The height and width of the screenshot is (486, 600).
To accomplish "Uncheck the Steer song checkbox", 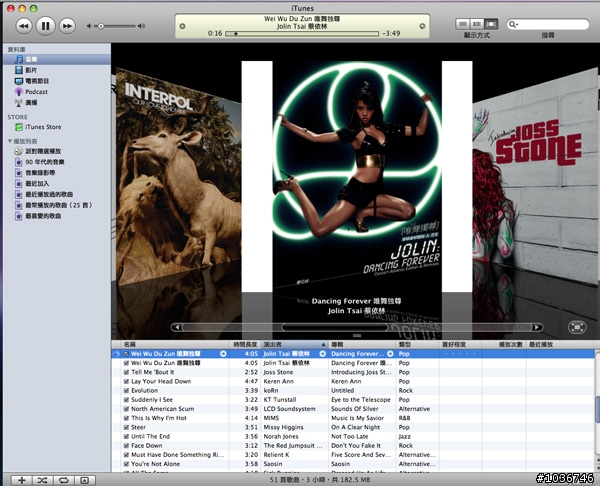I will [x=126, y=427].
